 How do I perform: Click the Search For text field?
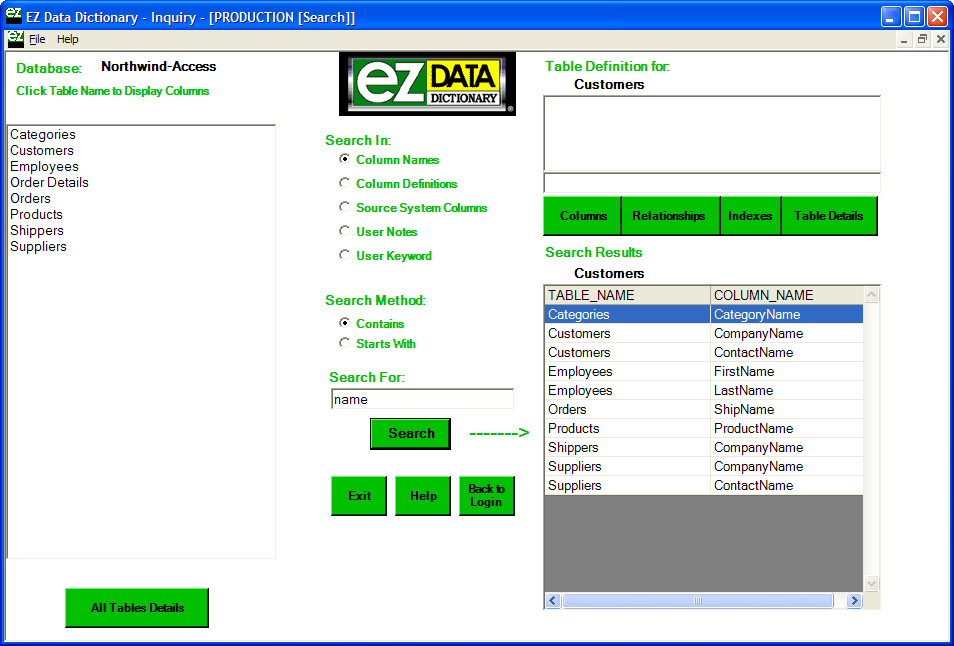(x=422, y=399)
